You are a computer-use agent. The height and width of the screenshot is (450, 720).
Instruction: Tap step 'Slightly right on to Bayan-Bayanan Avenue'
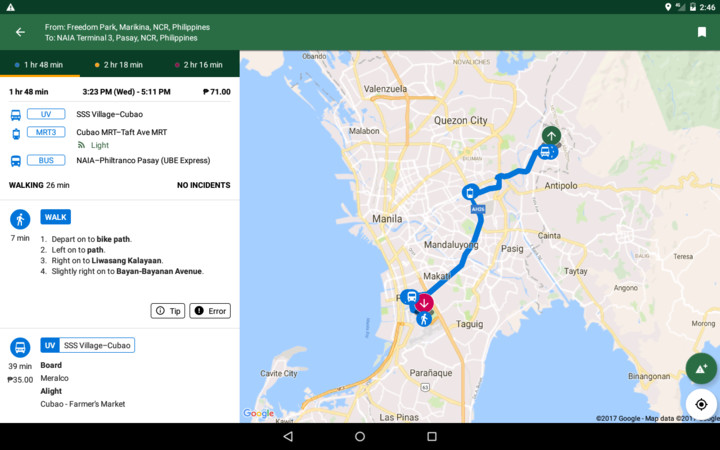[127, 271]
